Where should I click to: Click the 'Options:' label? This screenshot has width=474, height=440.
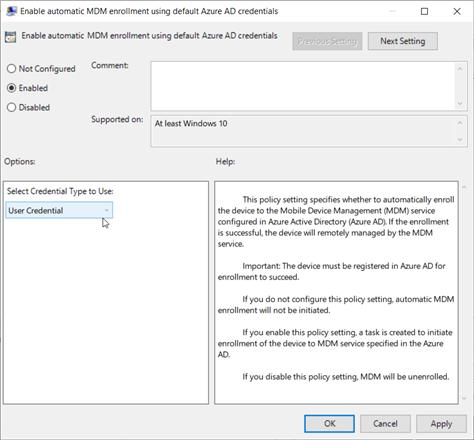point(20,162)
